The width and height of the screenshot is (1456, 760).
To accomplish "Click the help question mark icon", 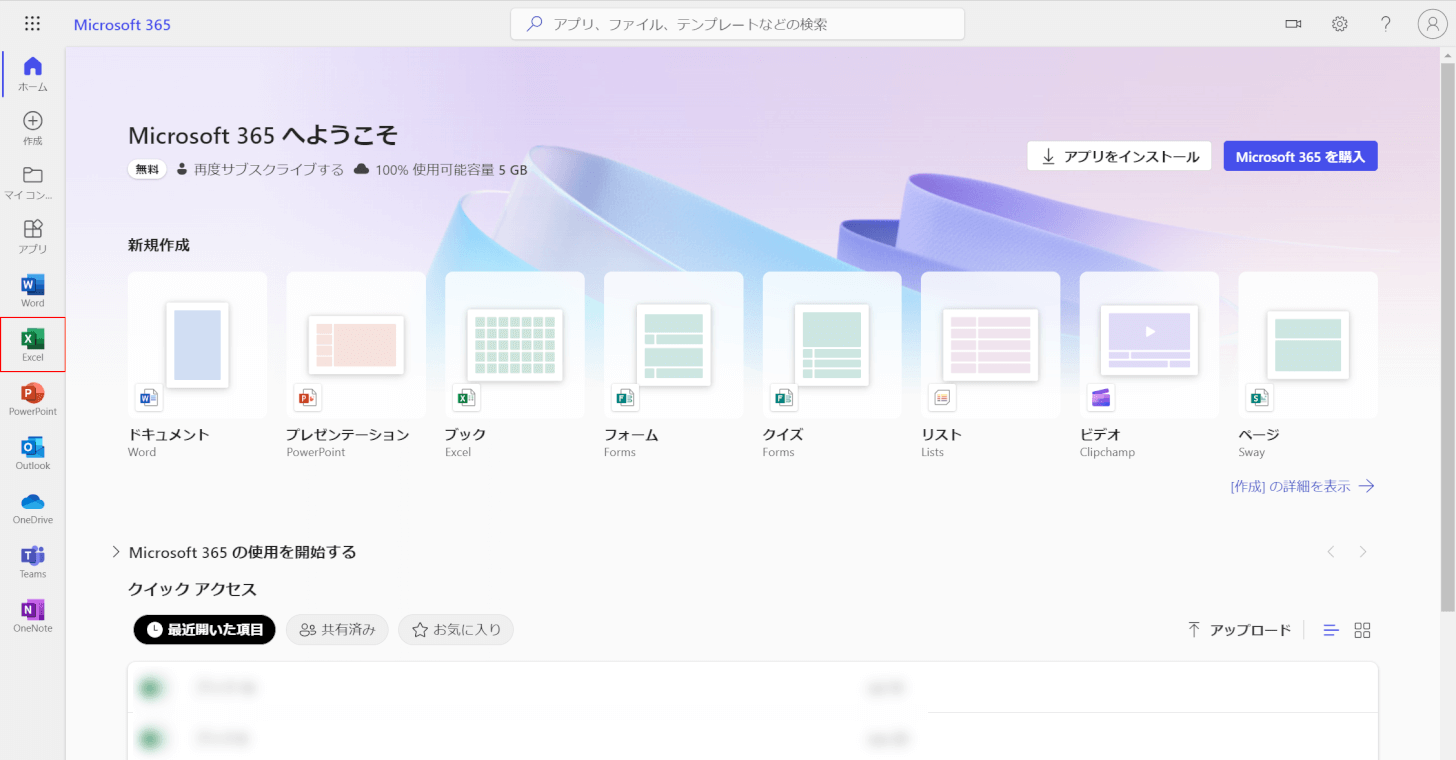I will tap(1386, 24).
